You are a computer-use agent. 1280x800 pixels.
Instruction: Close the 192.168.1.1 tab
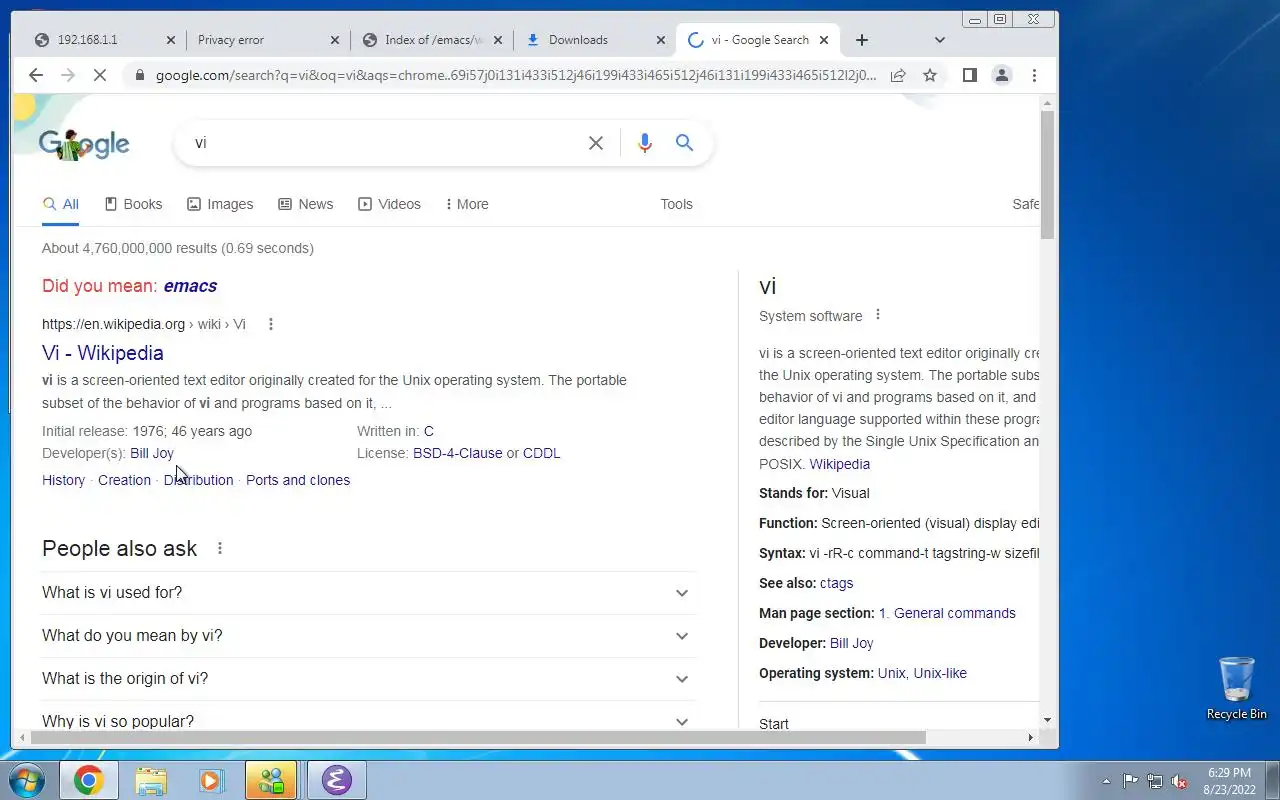point(170,40)
